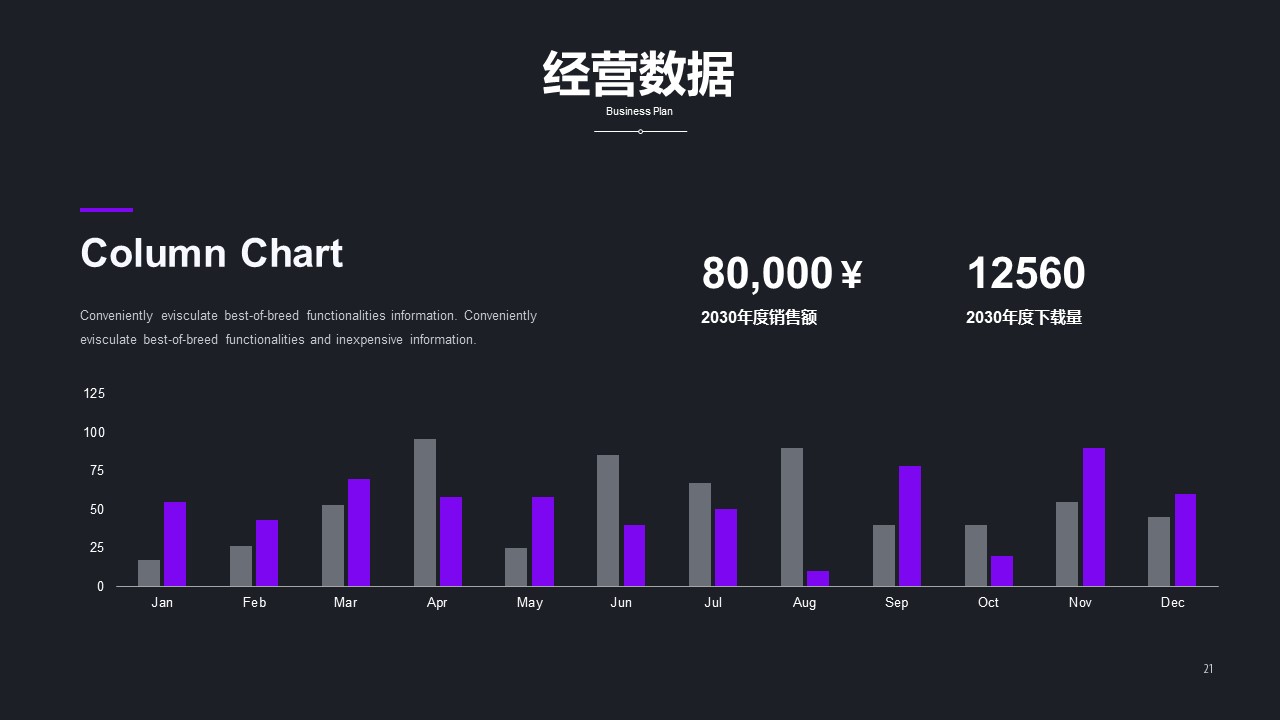
Task: Click the 75 y-axis value
Action: pyautogui.click(x=97, y=471)
